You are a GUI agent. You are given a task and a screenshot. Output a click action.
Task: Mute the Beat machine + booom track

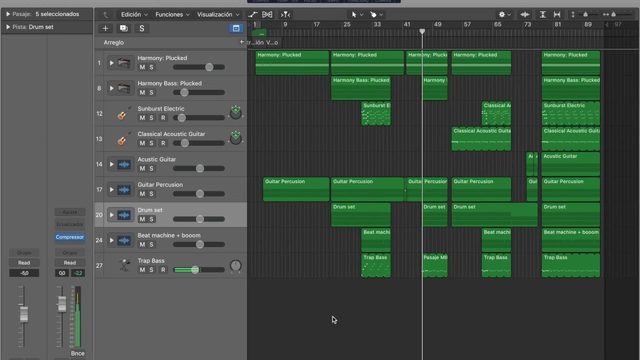[142, 244]
